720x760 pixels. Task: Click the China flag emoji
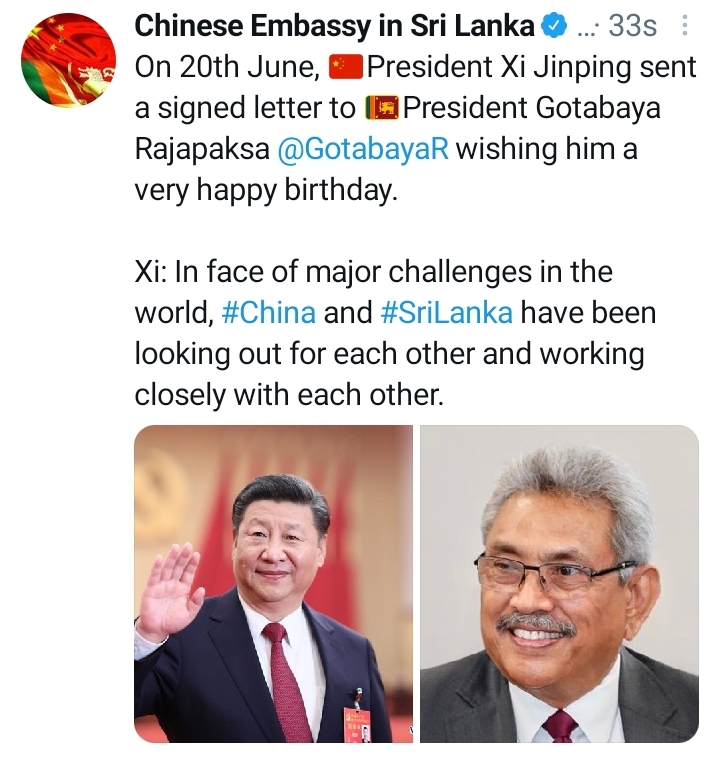tap(346, 68)
